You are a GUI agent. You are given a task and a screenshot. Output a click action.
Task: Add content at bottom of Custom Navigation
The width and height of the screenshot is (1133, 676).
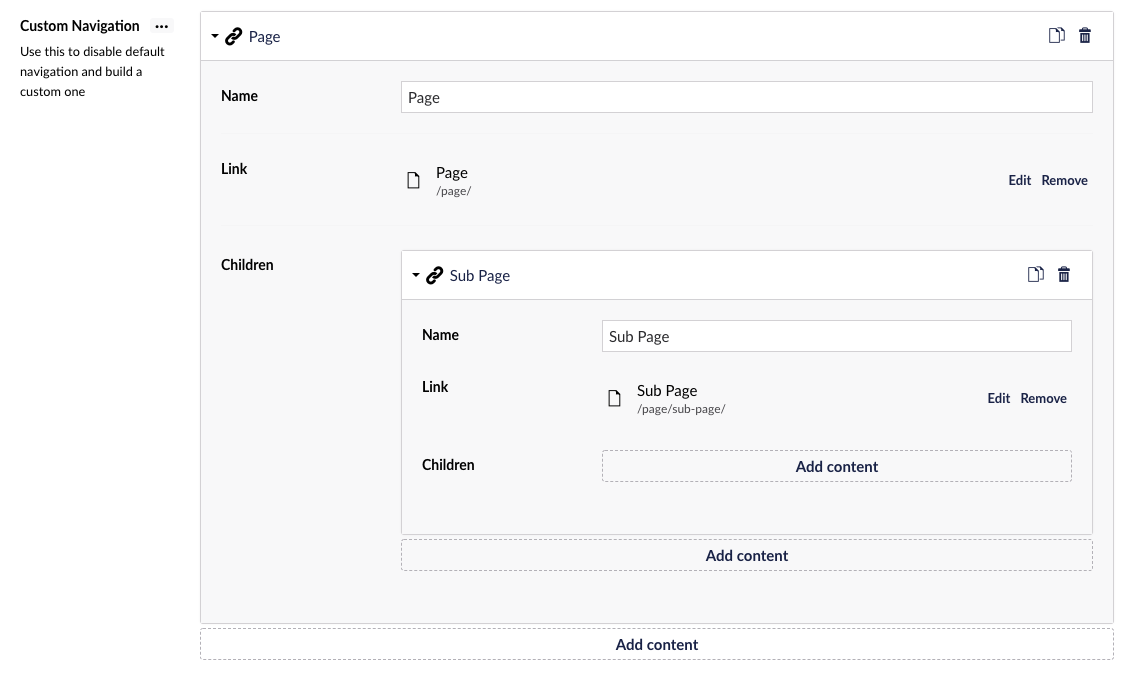[656, 645]
